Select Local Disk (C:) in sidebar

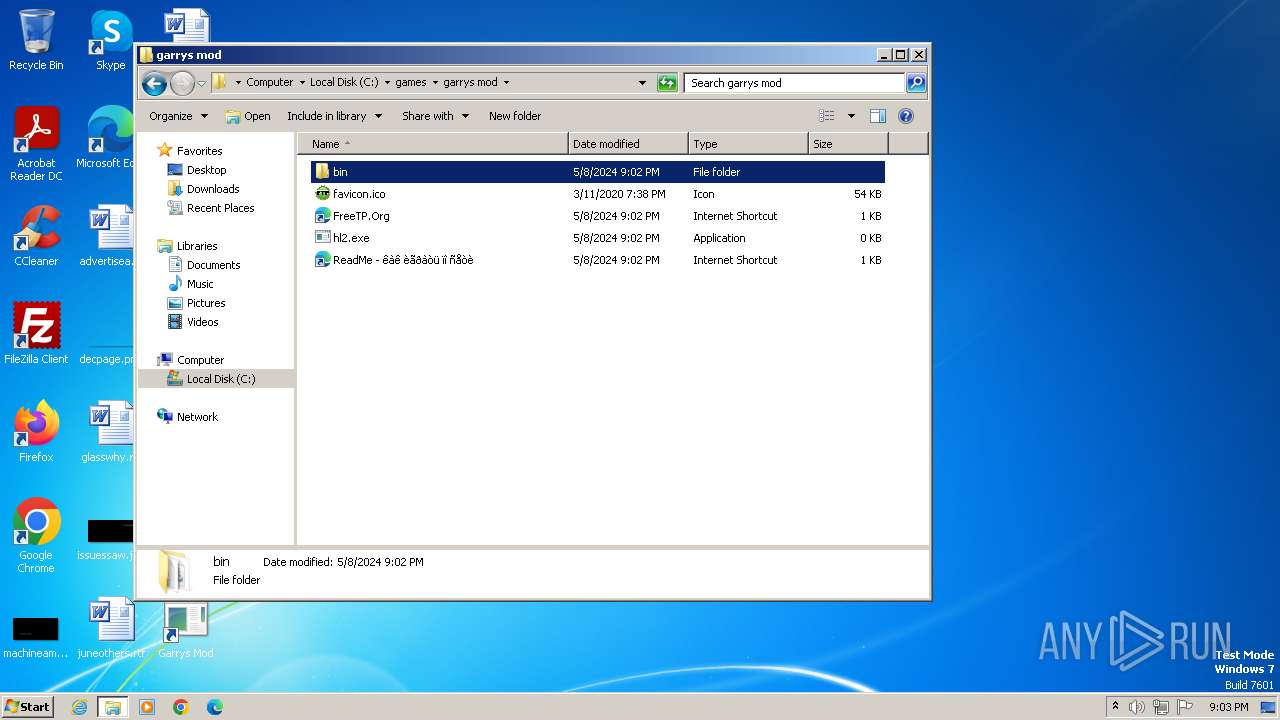coord(220,379)
